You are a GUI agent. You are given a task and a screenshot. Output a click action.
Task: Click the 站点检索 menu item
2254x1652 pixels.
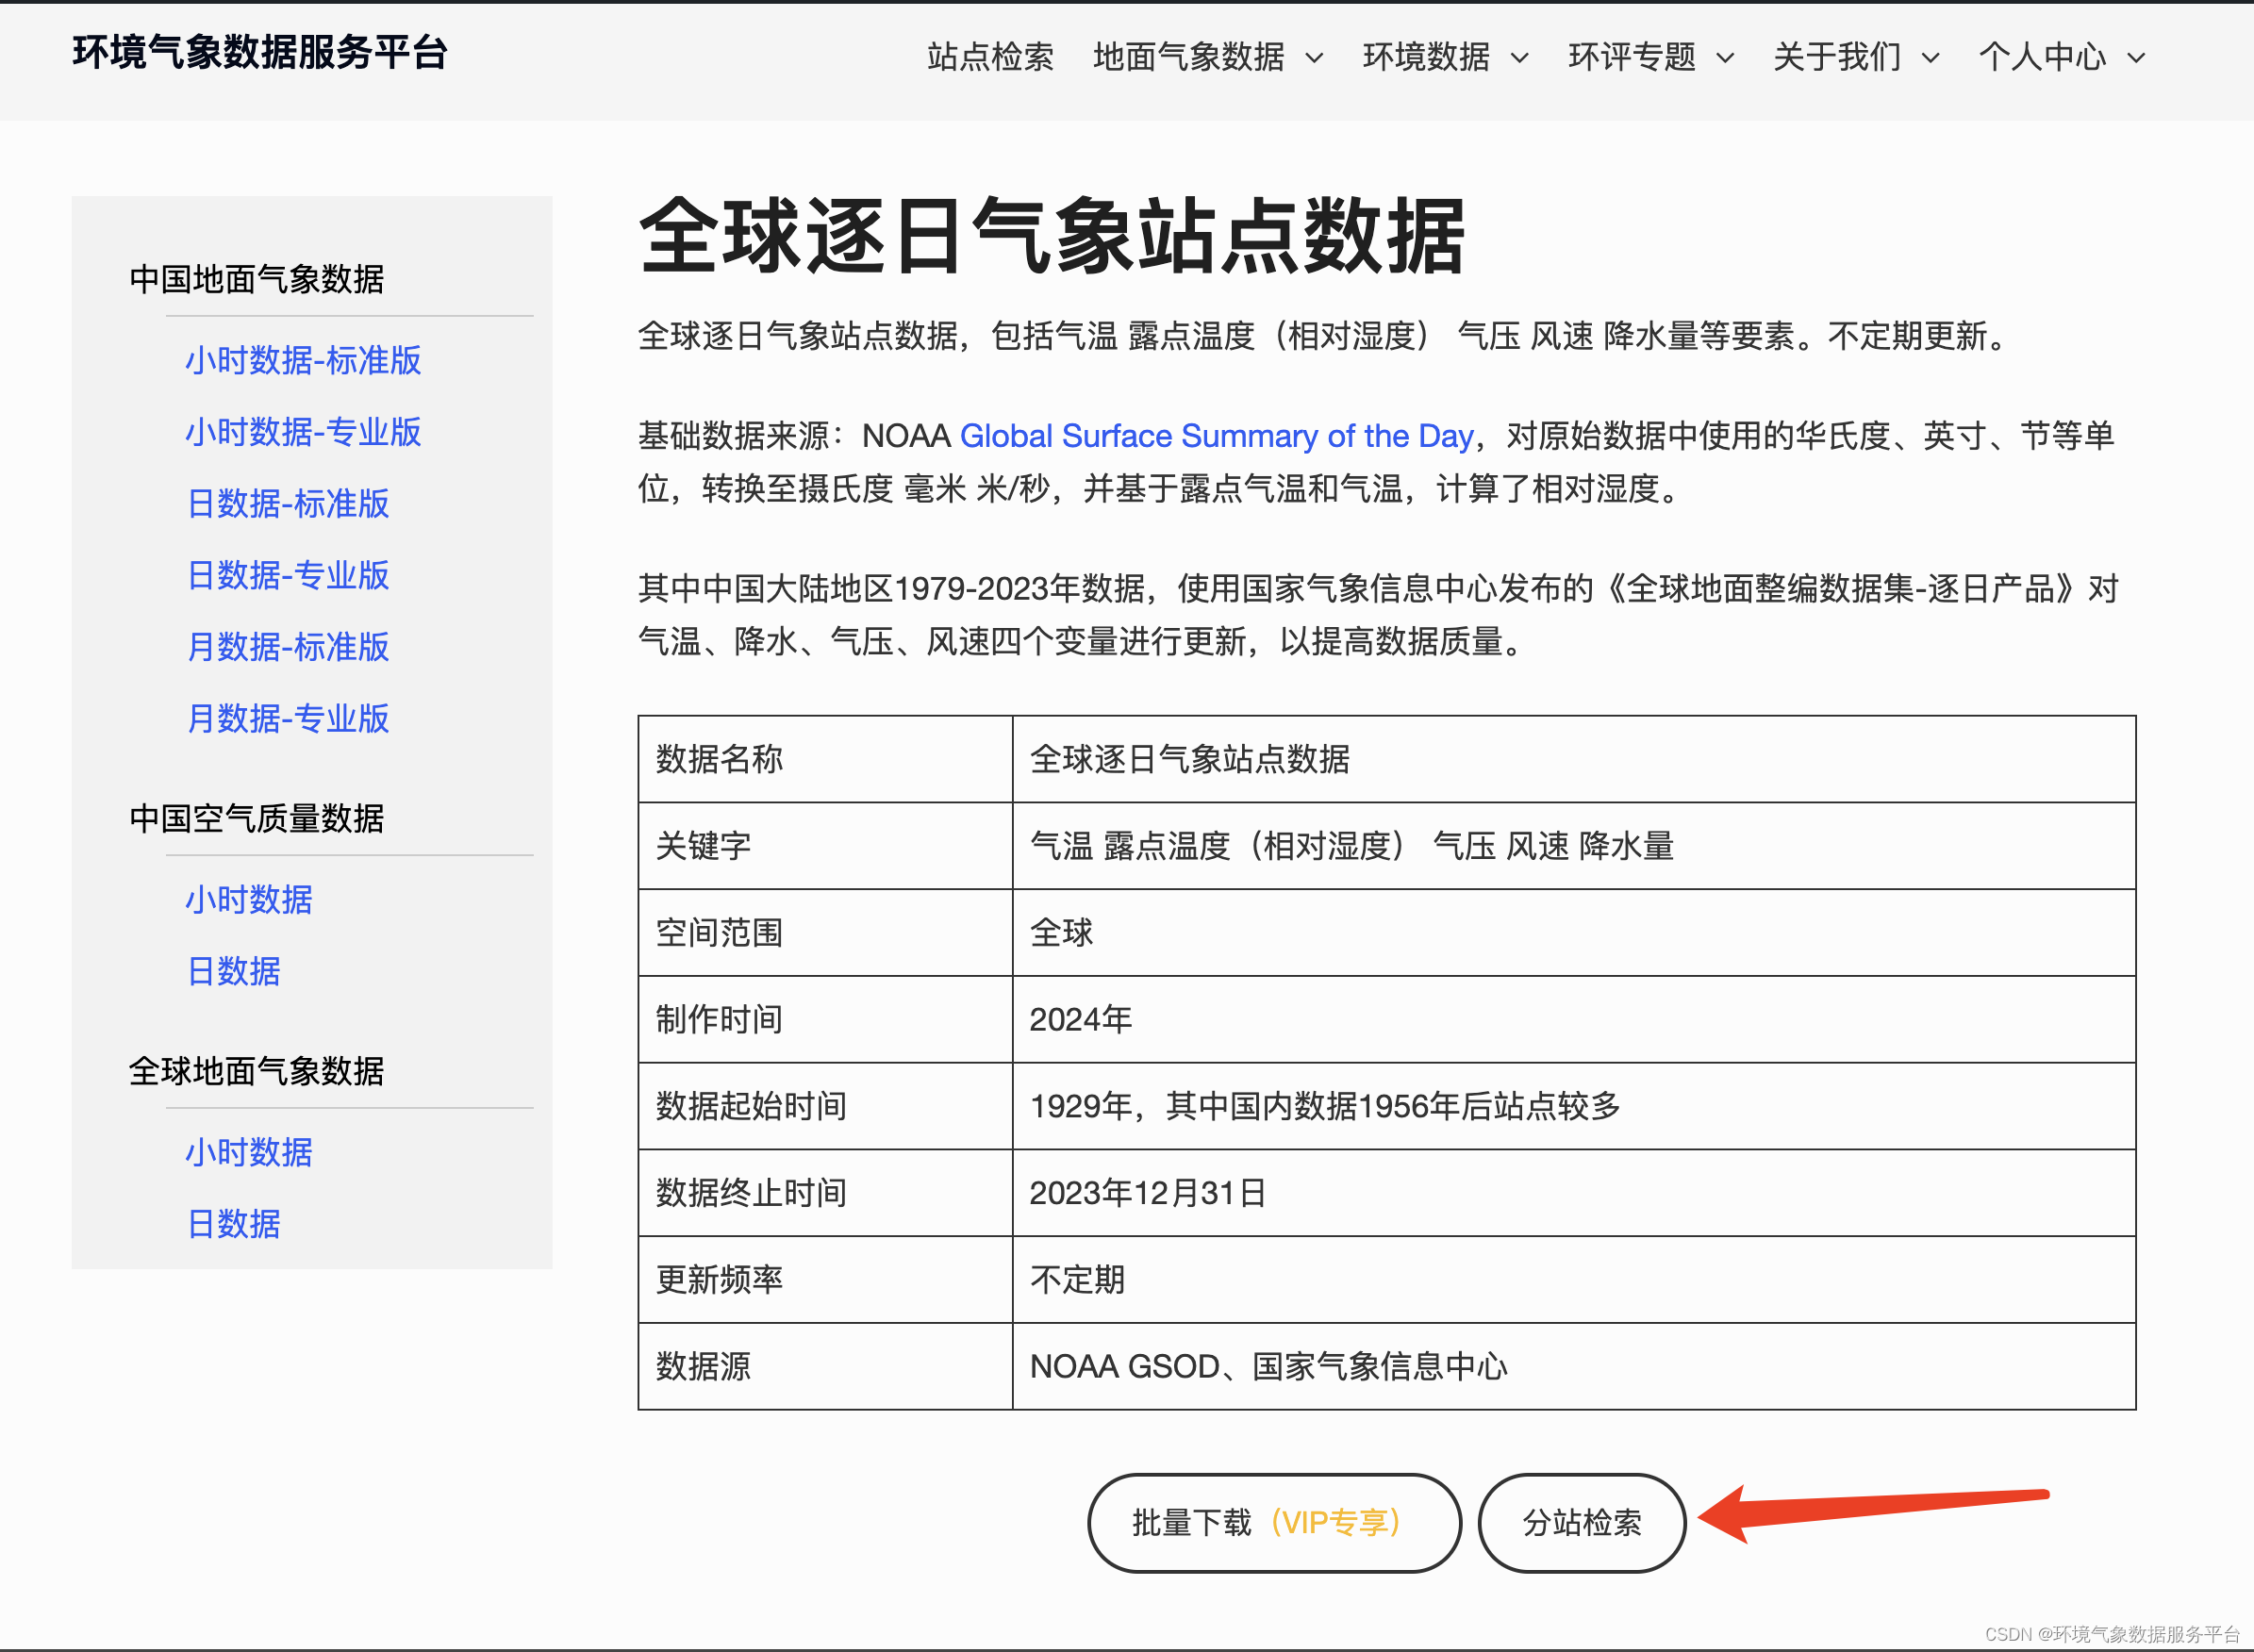(x=989, y=57)
